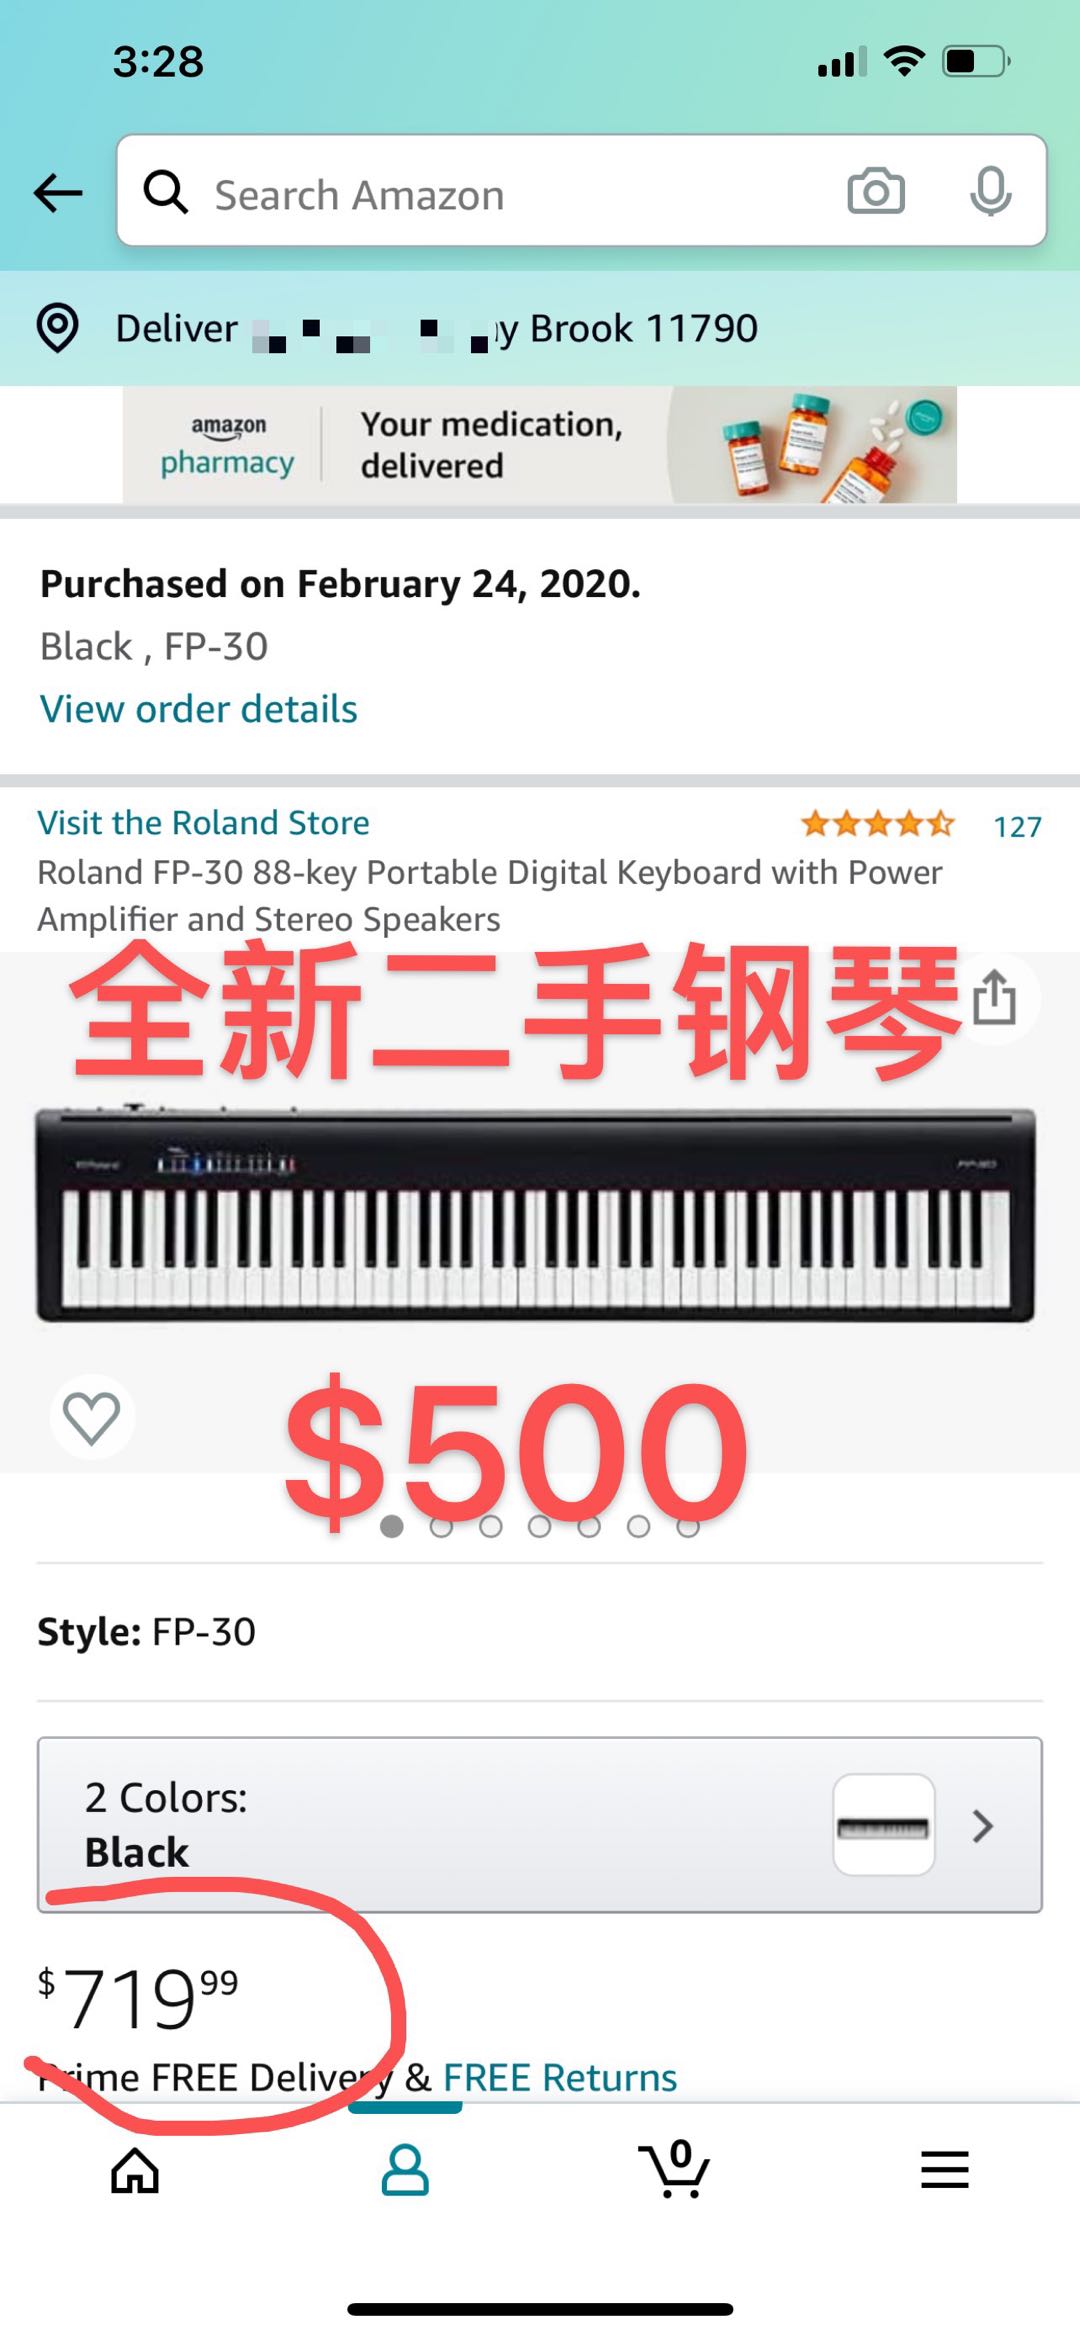Viewport: 1080px width, 2336px height.
Task: Tap the Amazon Pharmacy banner
Action: [x=540, y=445]
